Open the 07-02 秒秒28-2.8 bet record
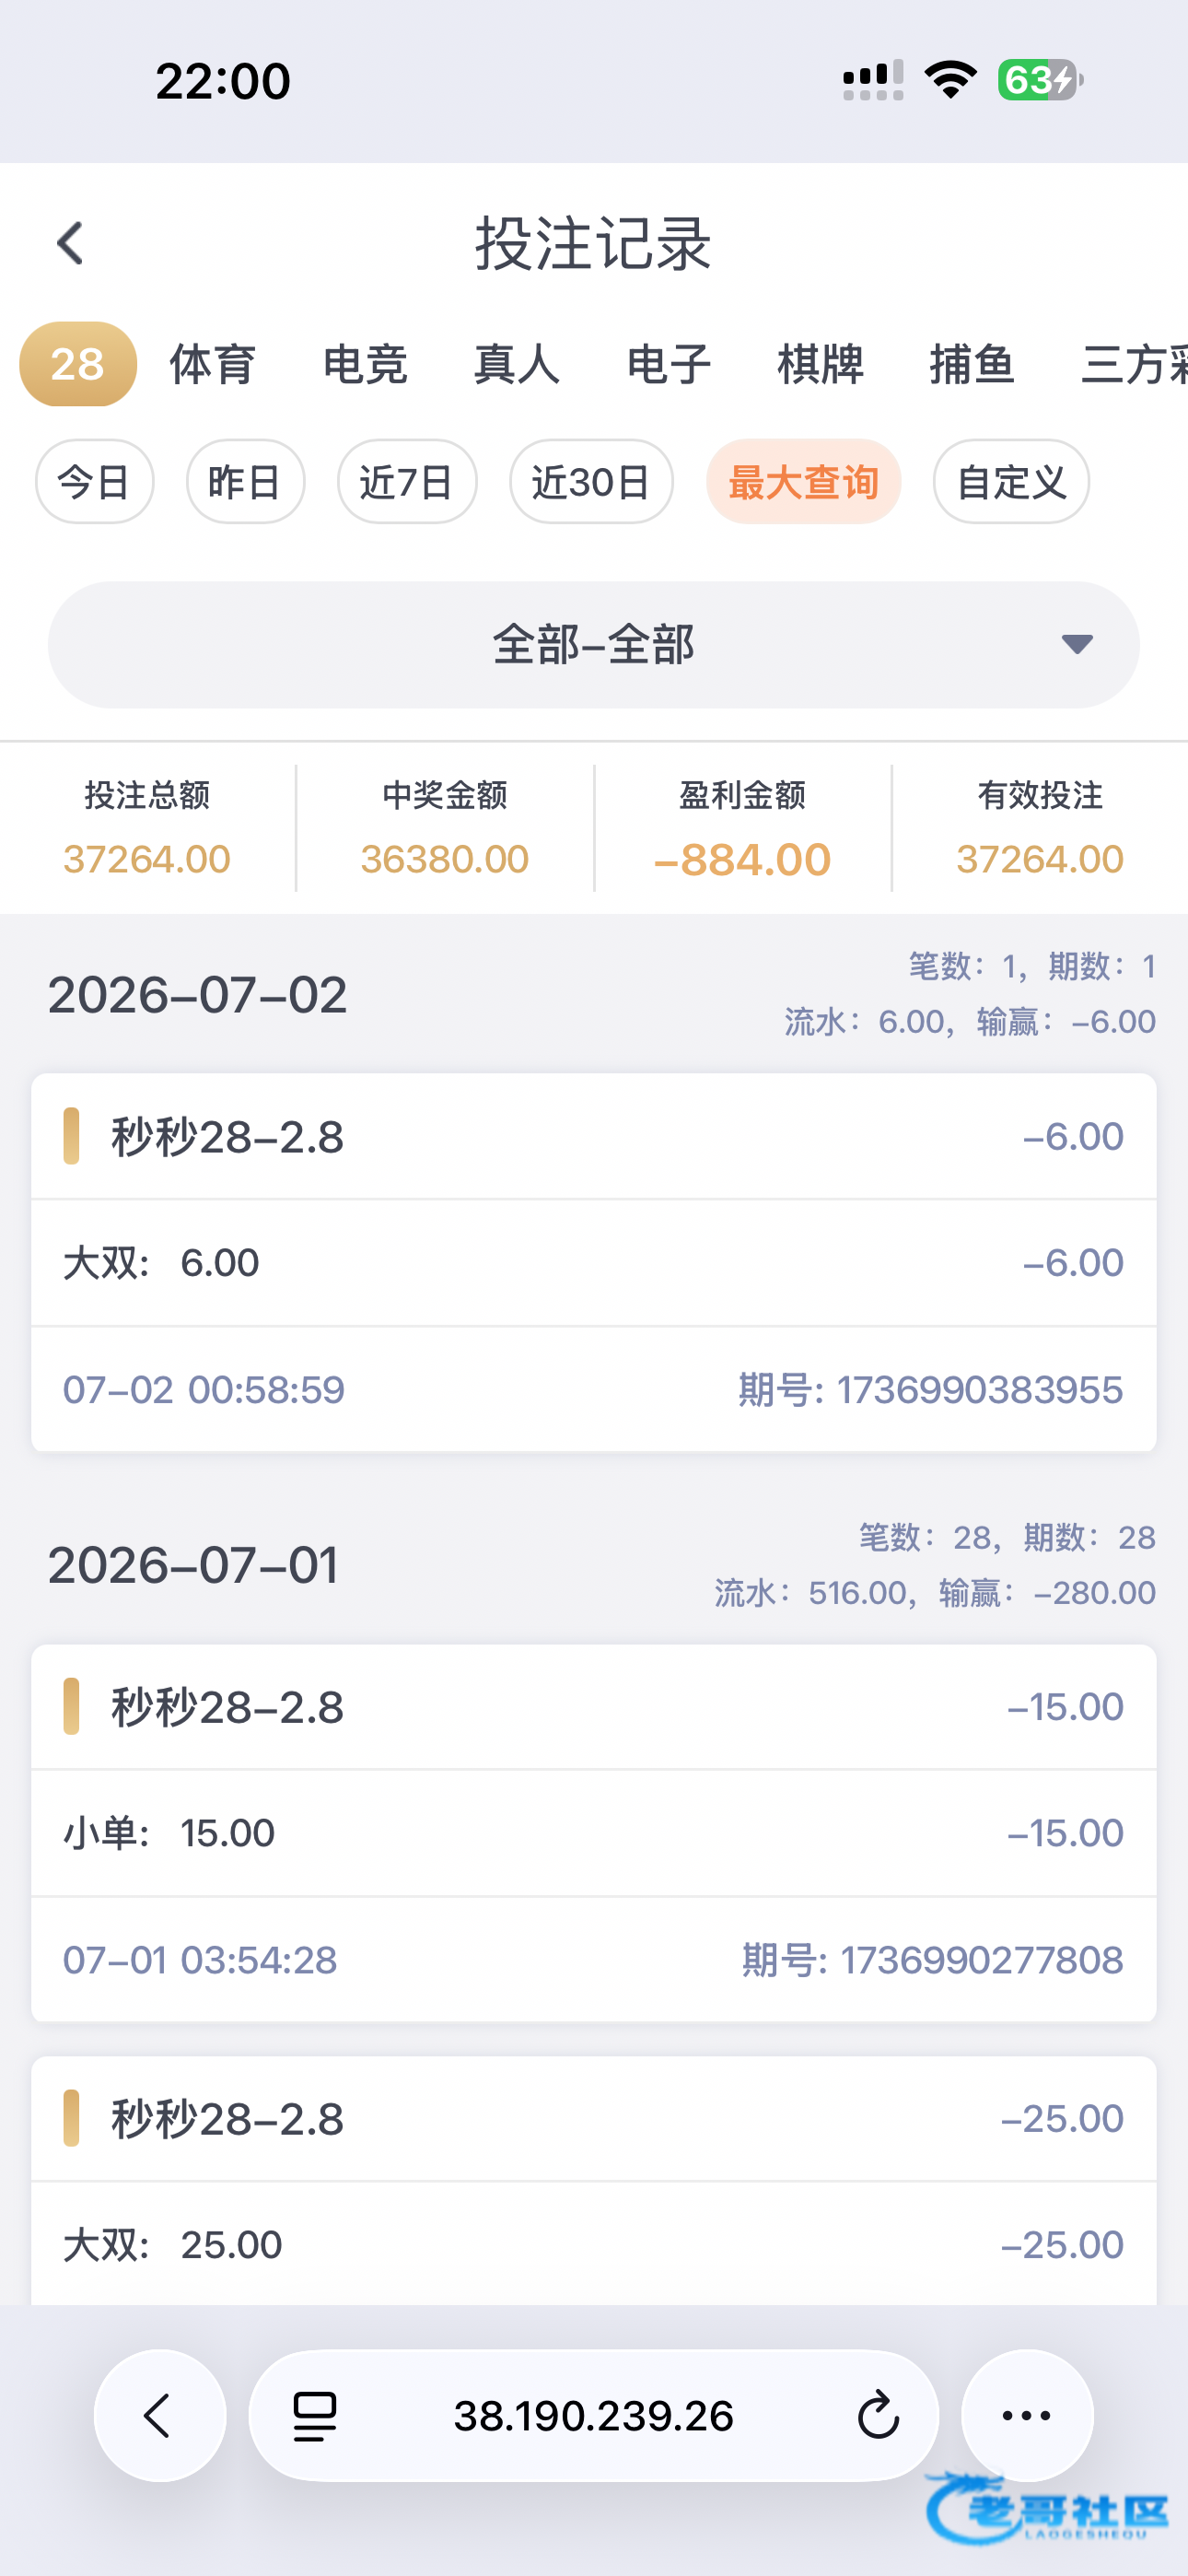 tap(594, 1262)
